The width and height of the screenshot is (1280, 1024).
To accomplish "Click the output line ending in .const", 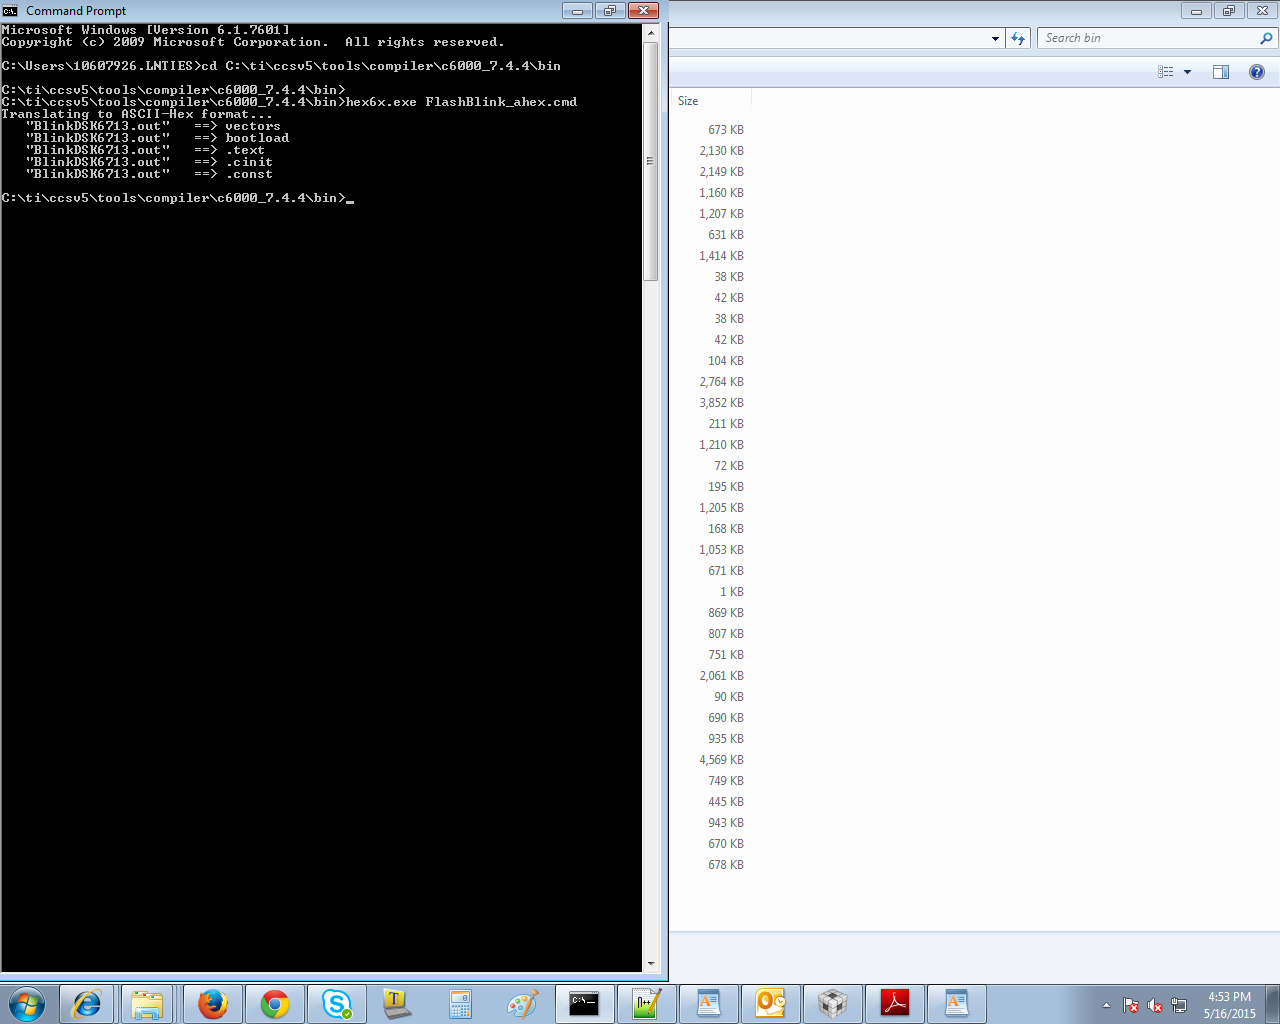I will click(149, 174).
